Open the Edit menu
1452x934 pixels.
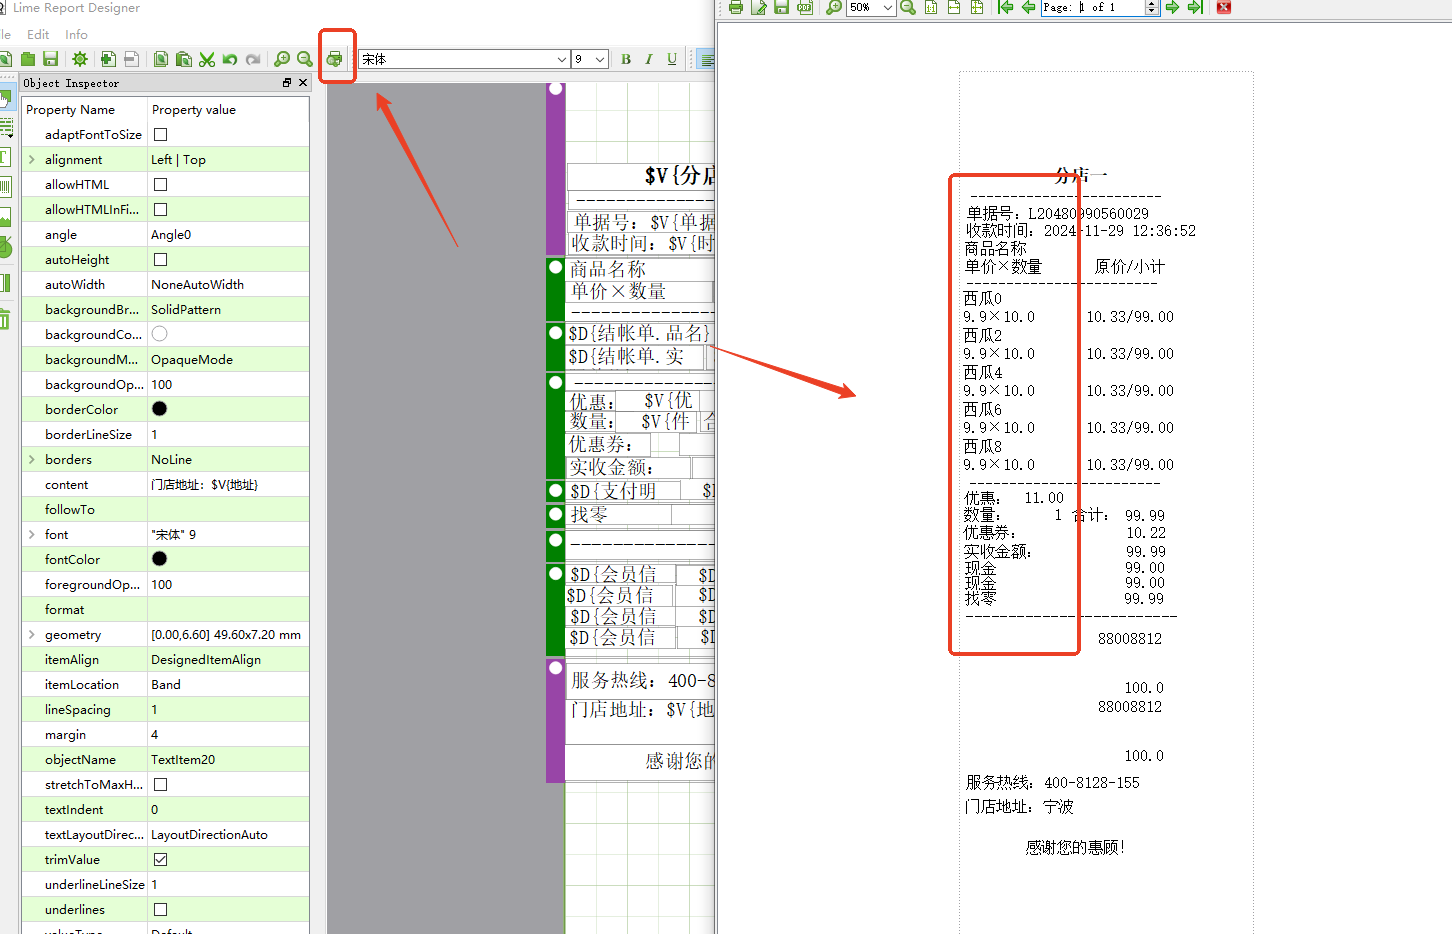coord(38,34)
